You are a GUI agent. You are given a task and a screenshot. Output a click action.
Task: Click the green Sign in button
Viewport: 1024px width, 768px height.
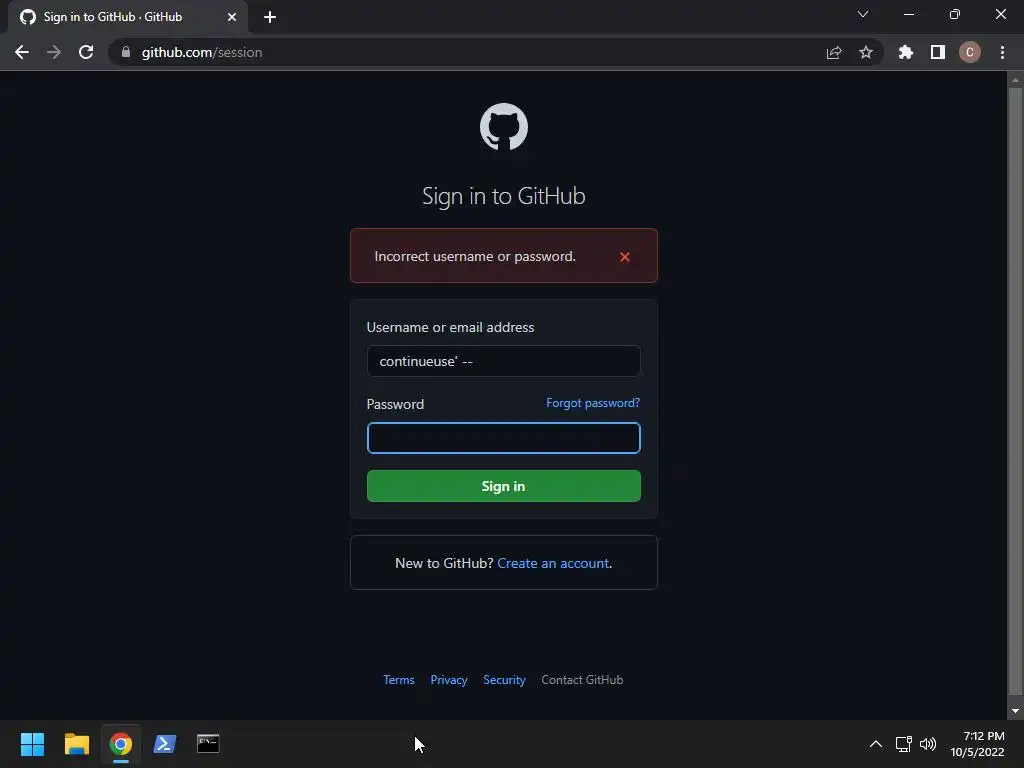504,487
